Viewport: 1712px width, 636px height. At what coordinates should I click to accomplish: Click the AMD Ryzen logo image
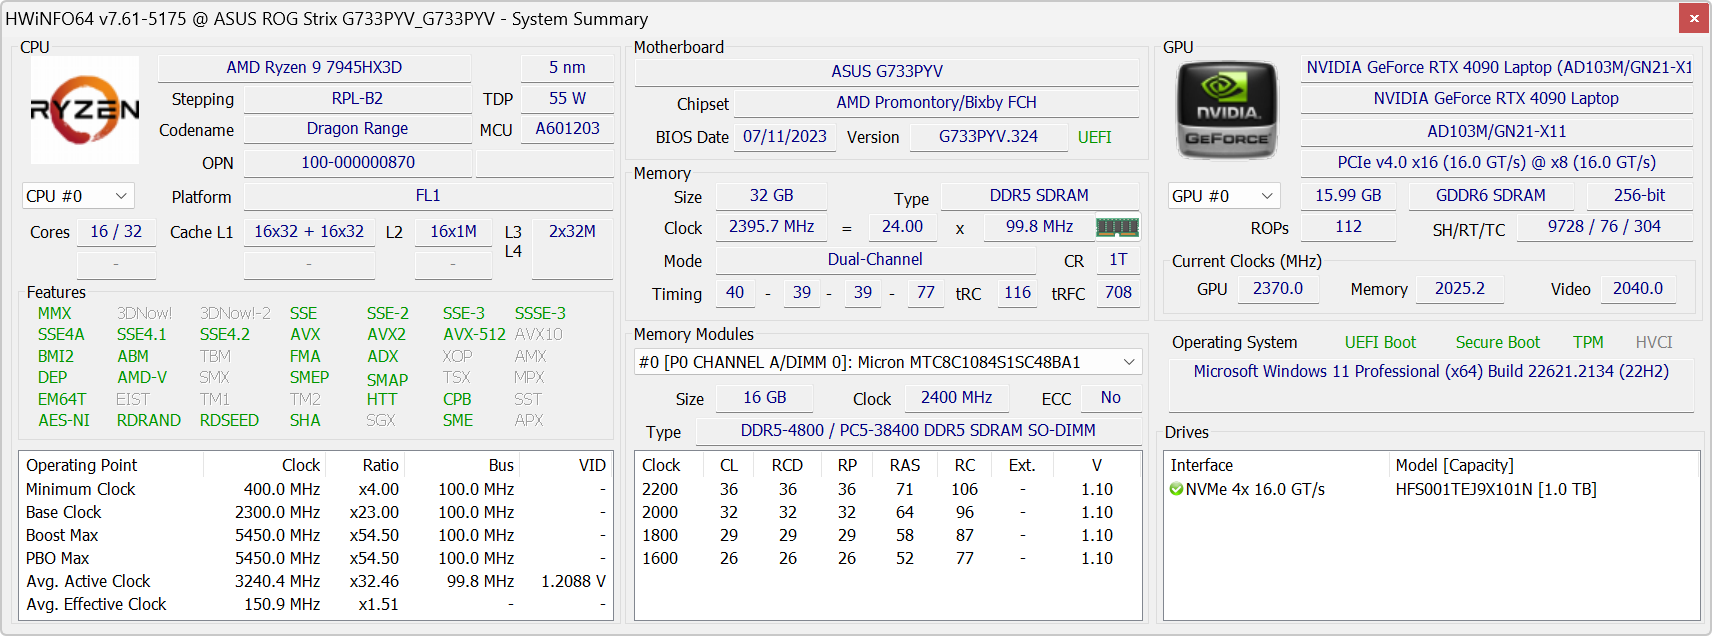coord(85,110)
